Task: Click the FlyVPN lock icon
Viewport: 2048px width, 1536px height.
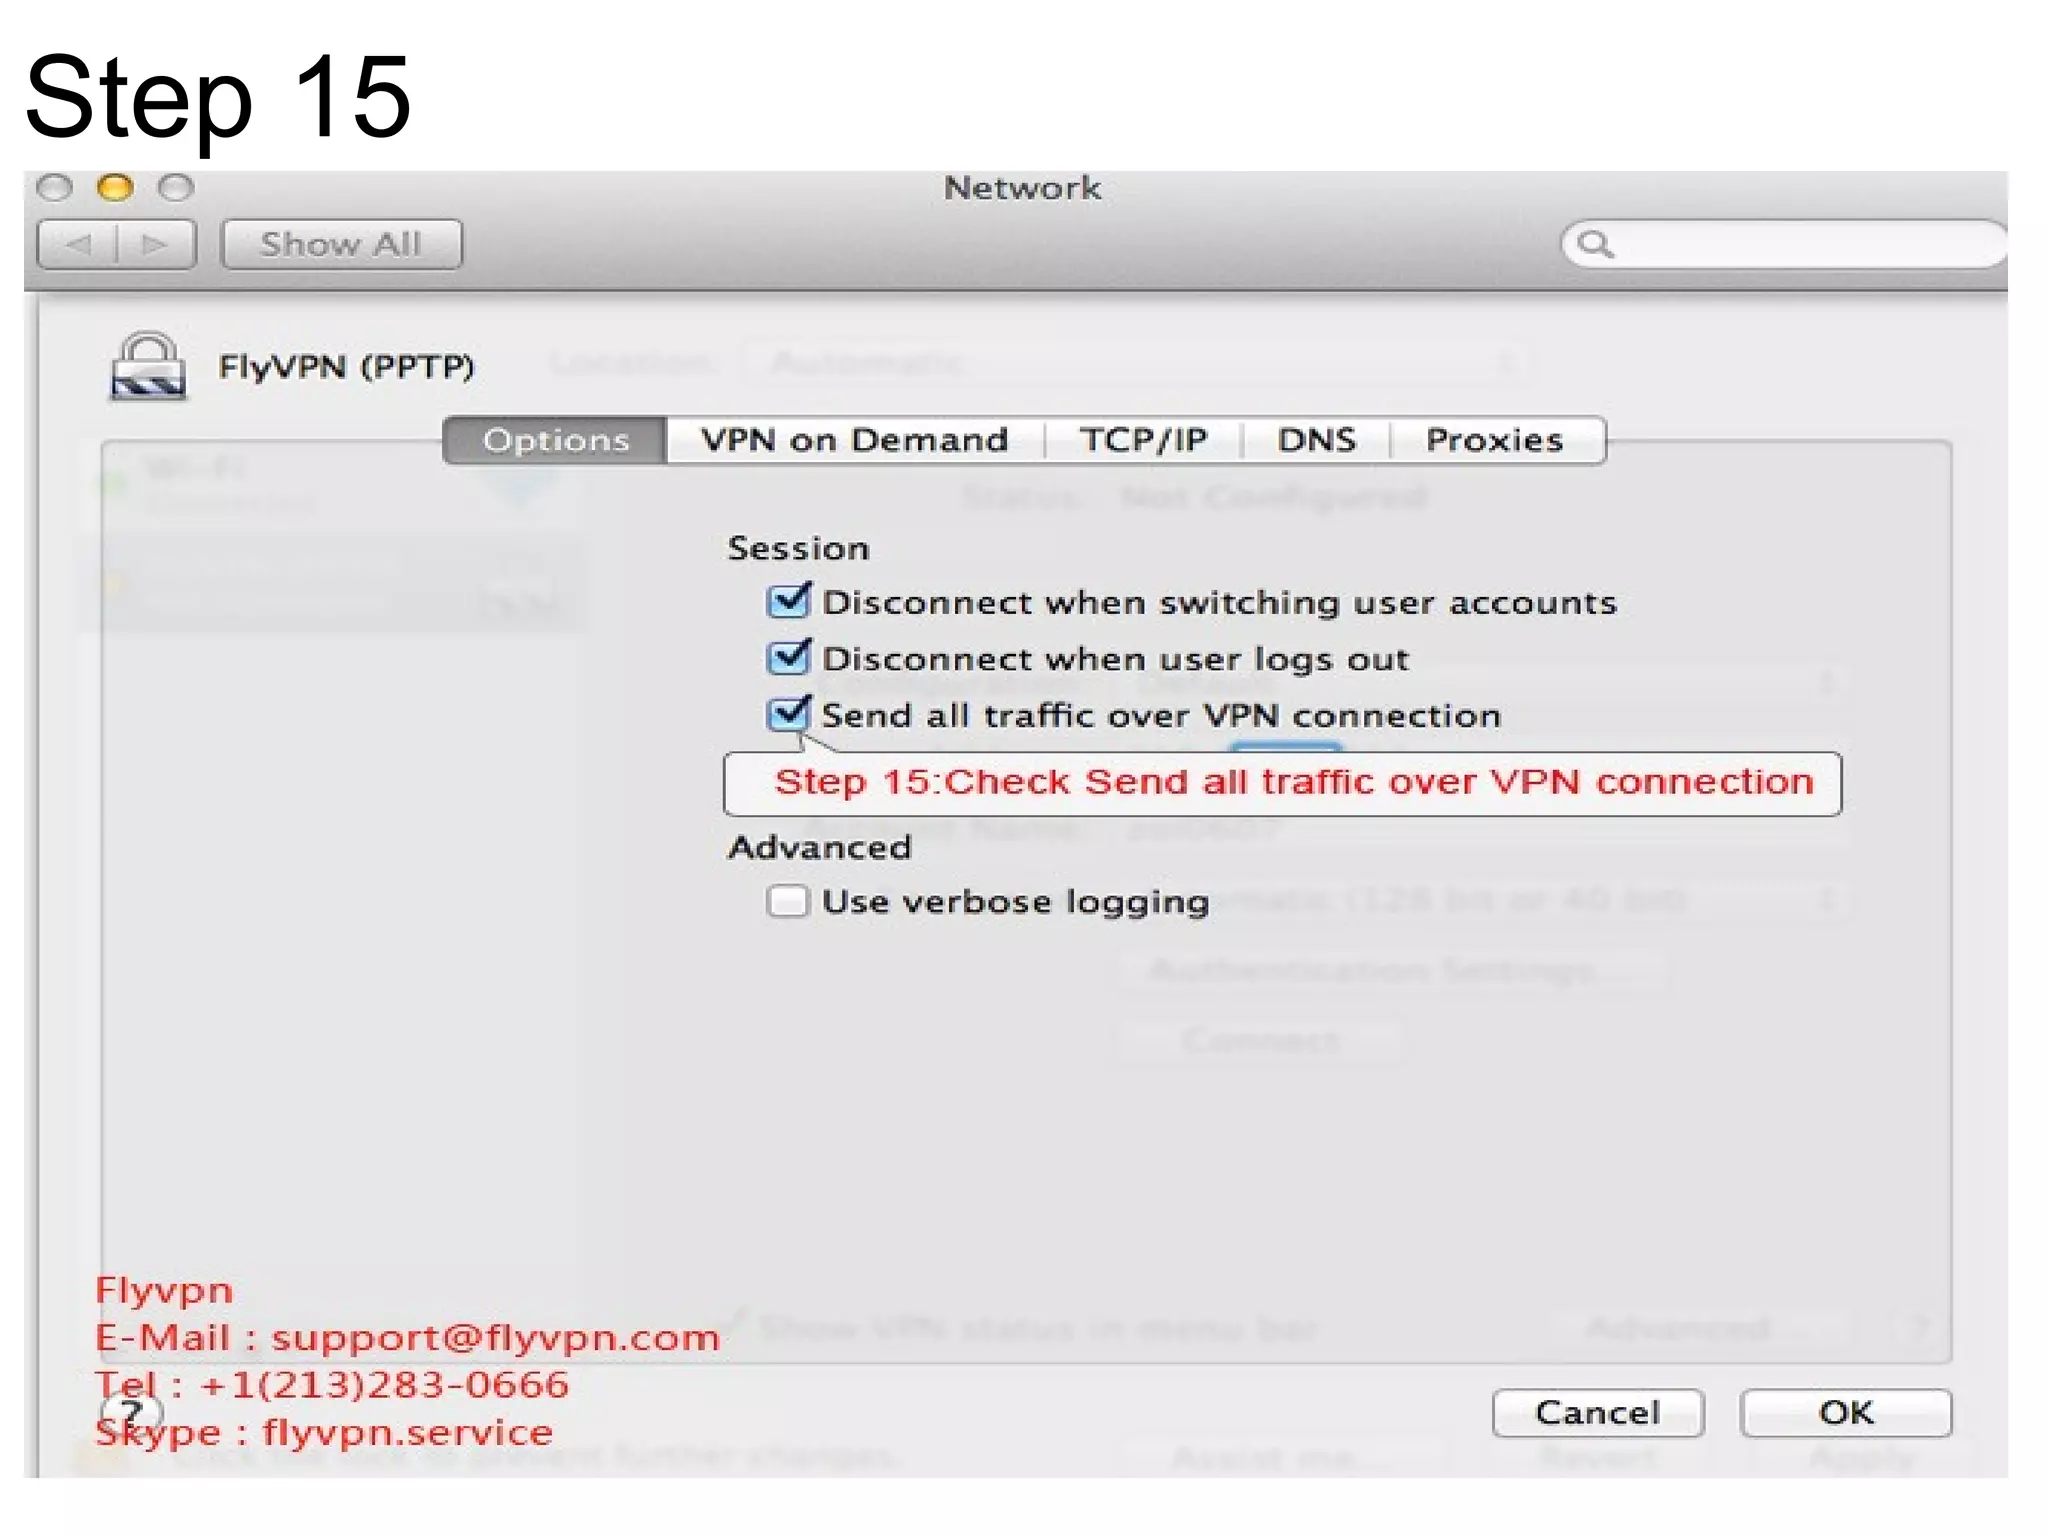Action: point(148,367)
